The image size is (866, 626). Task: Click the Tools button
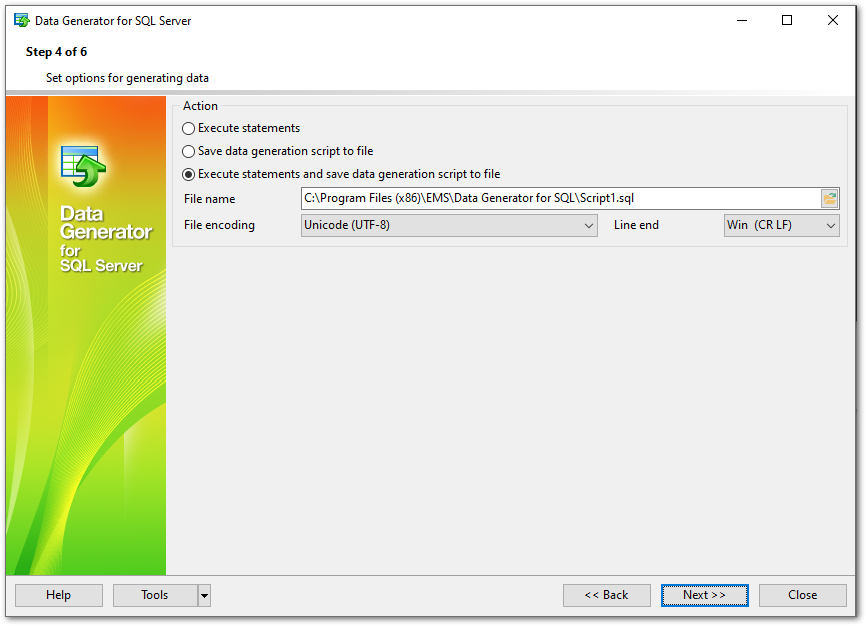coord(155,595)
